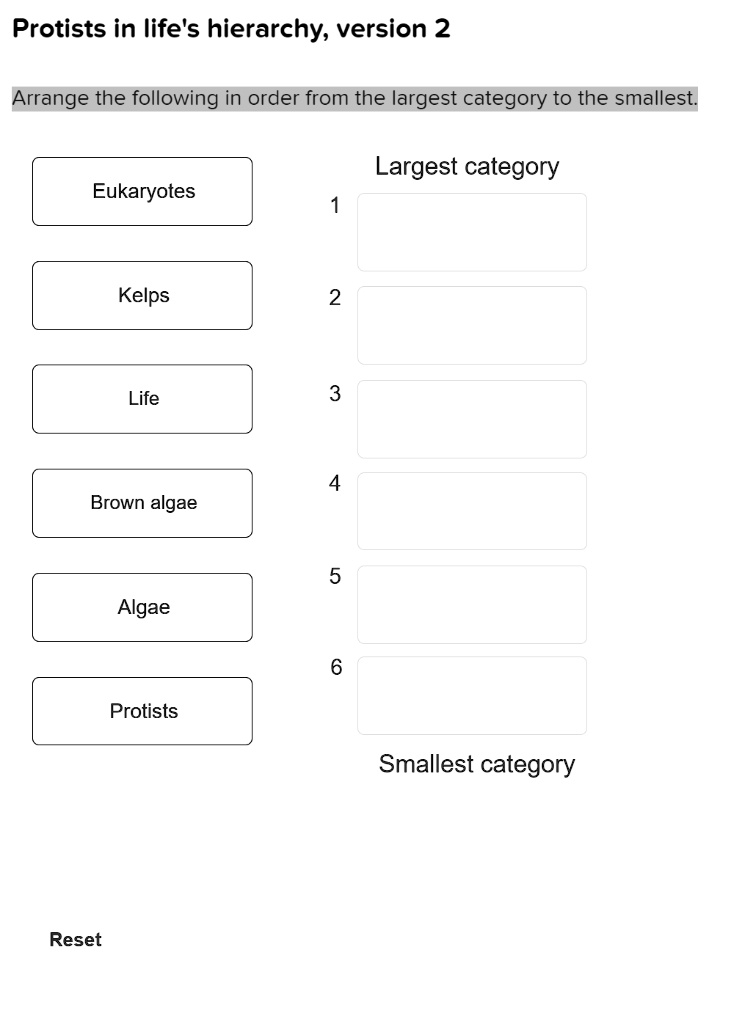756x1024 pixels.
Task: Select the Eukaryotes answer tile
Action: [142, 191]
